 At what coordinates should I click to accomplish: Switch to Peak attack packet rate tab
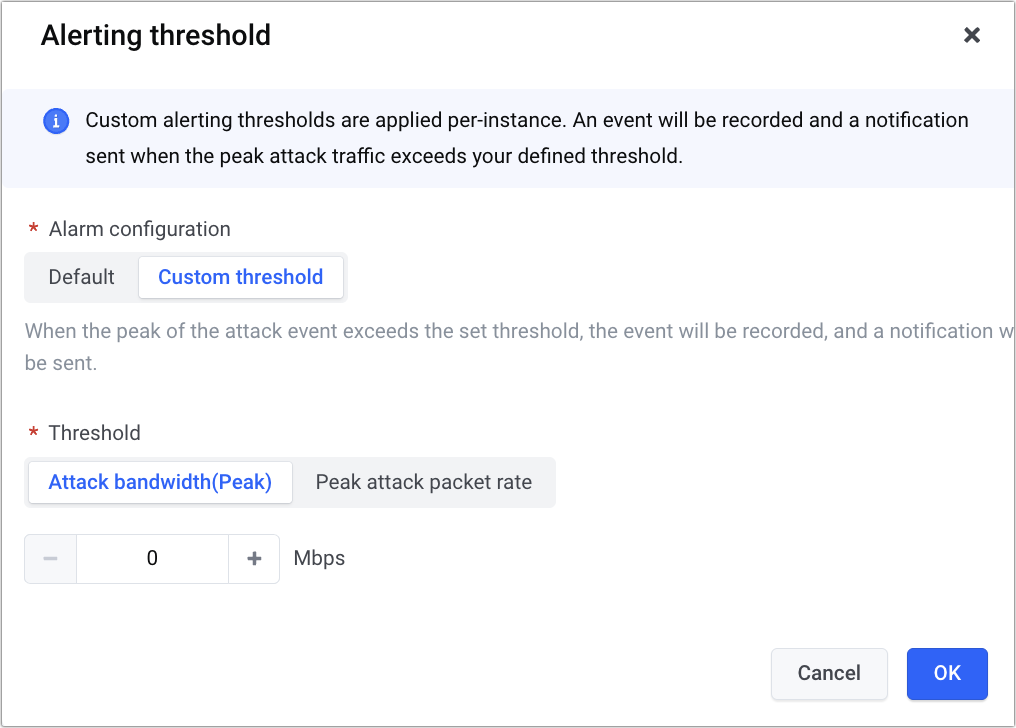[x=423, y=482]
